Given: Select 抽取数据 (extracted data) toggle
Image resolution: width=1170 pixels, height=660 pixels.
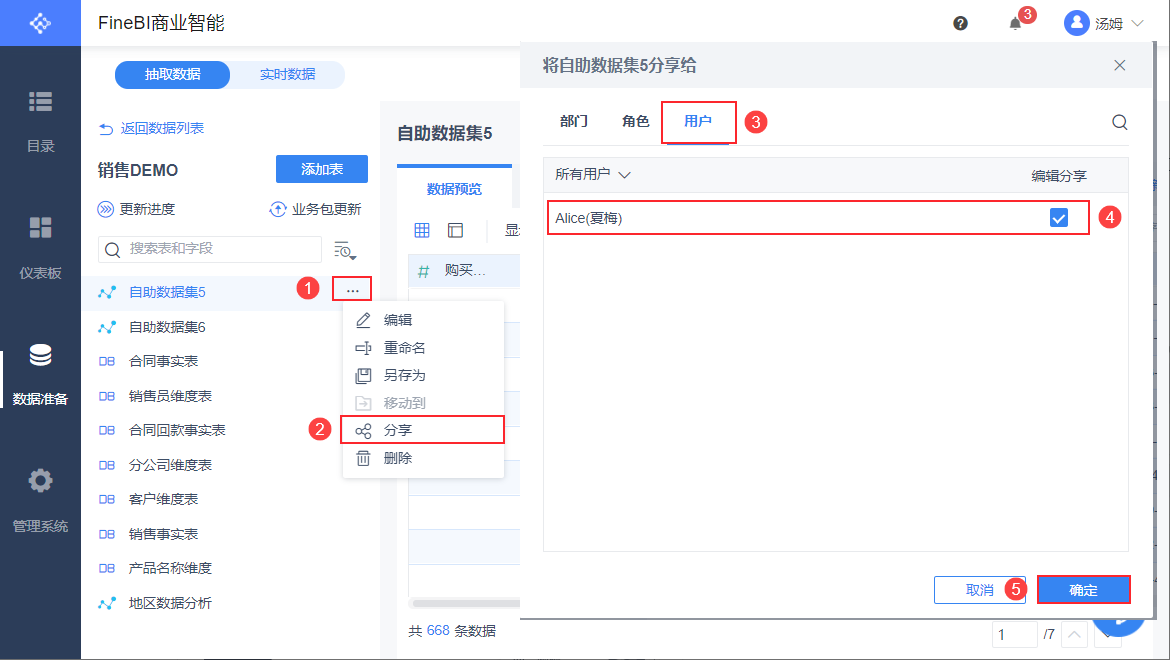Looking at the screenshot, I should [x=172, y=75].
